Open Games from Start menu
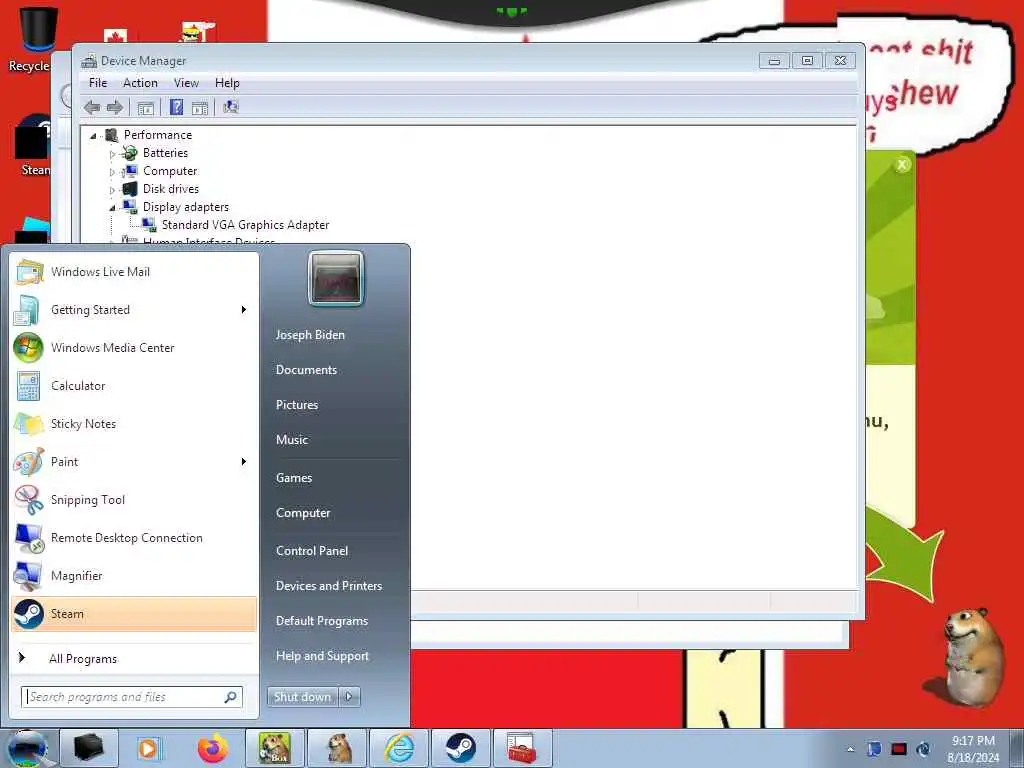 tap(294, 478)
